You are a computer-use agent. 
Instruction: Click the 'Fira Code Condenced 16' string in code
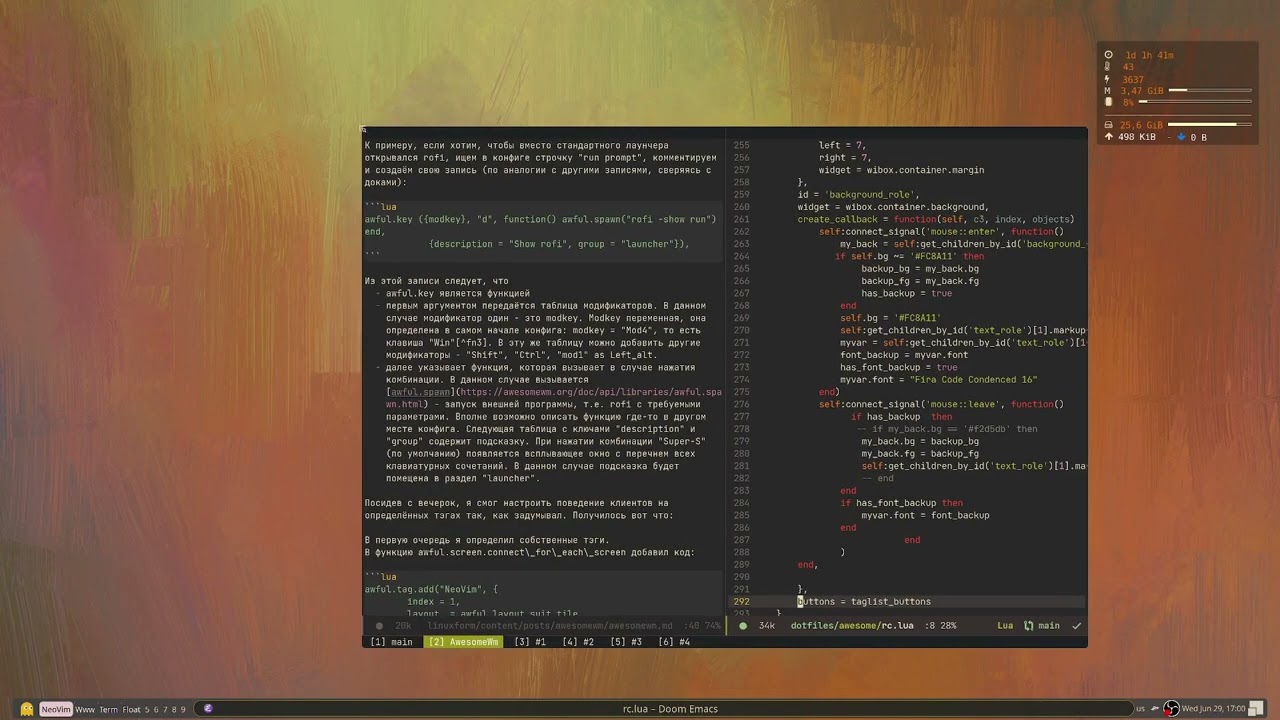click(x=974, y=380)
